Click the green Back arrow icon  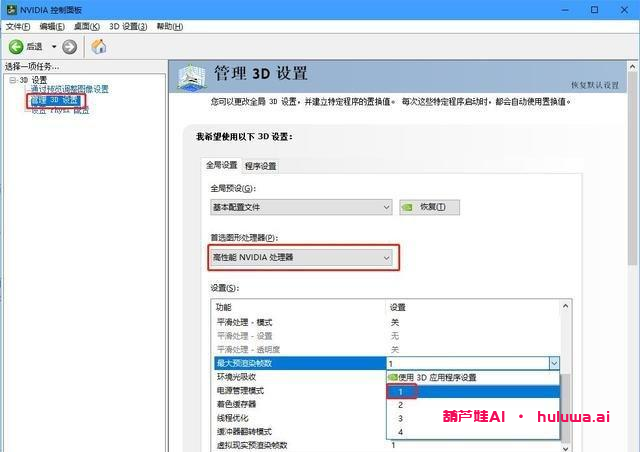point(16,47)
